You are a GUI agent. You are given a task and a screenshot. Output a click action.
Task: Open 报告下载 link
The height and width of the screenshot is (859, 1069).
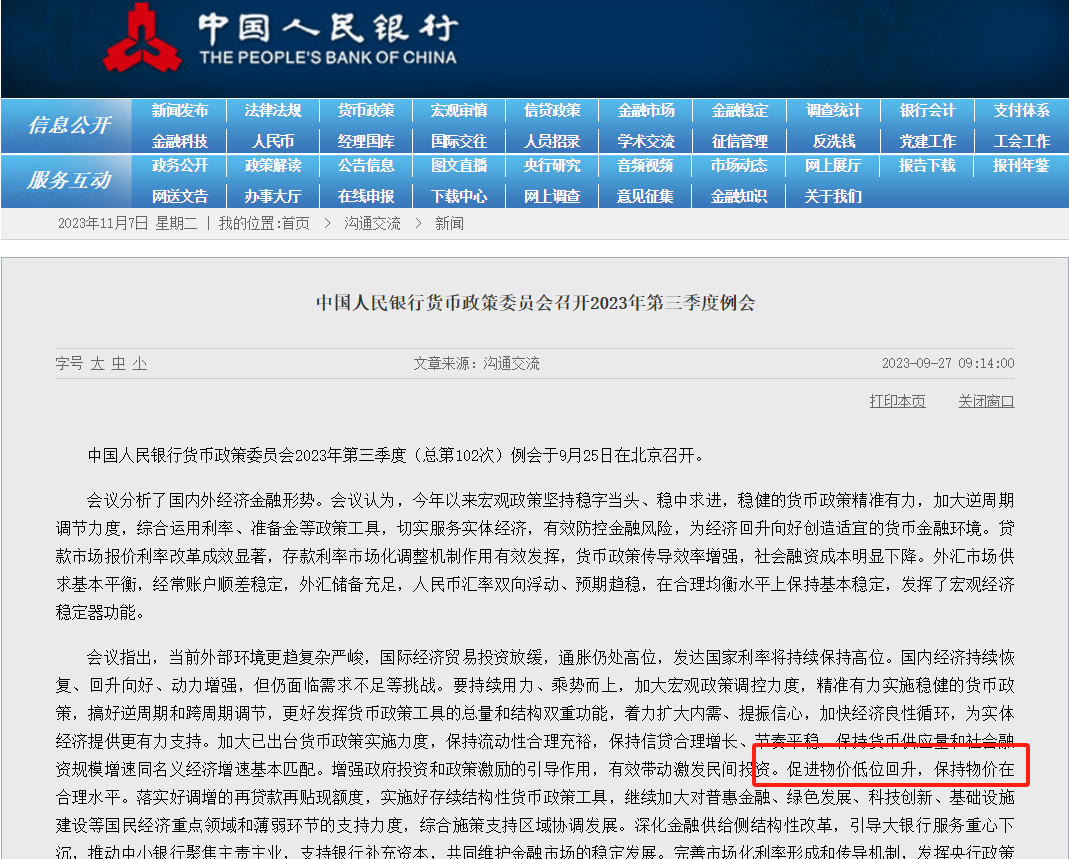pos(927,165)
